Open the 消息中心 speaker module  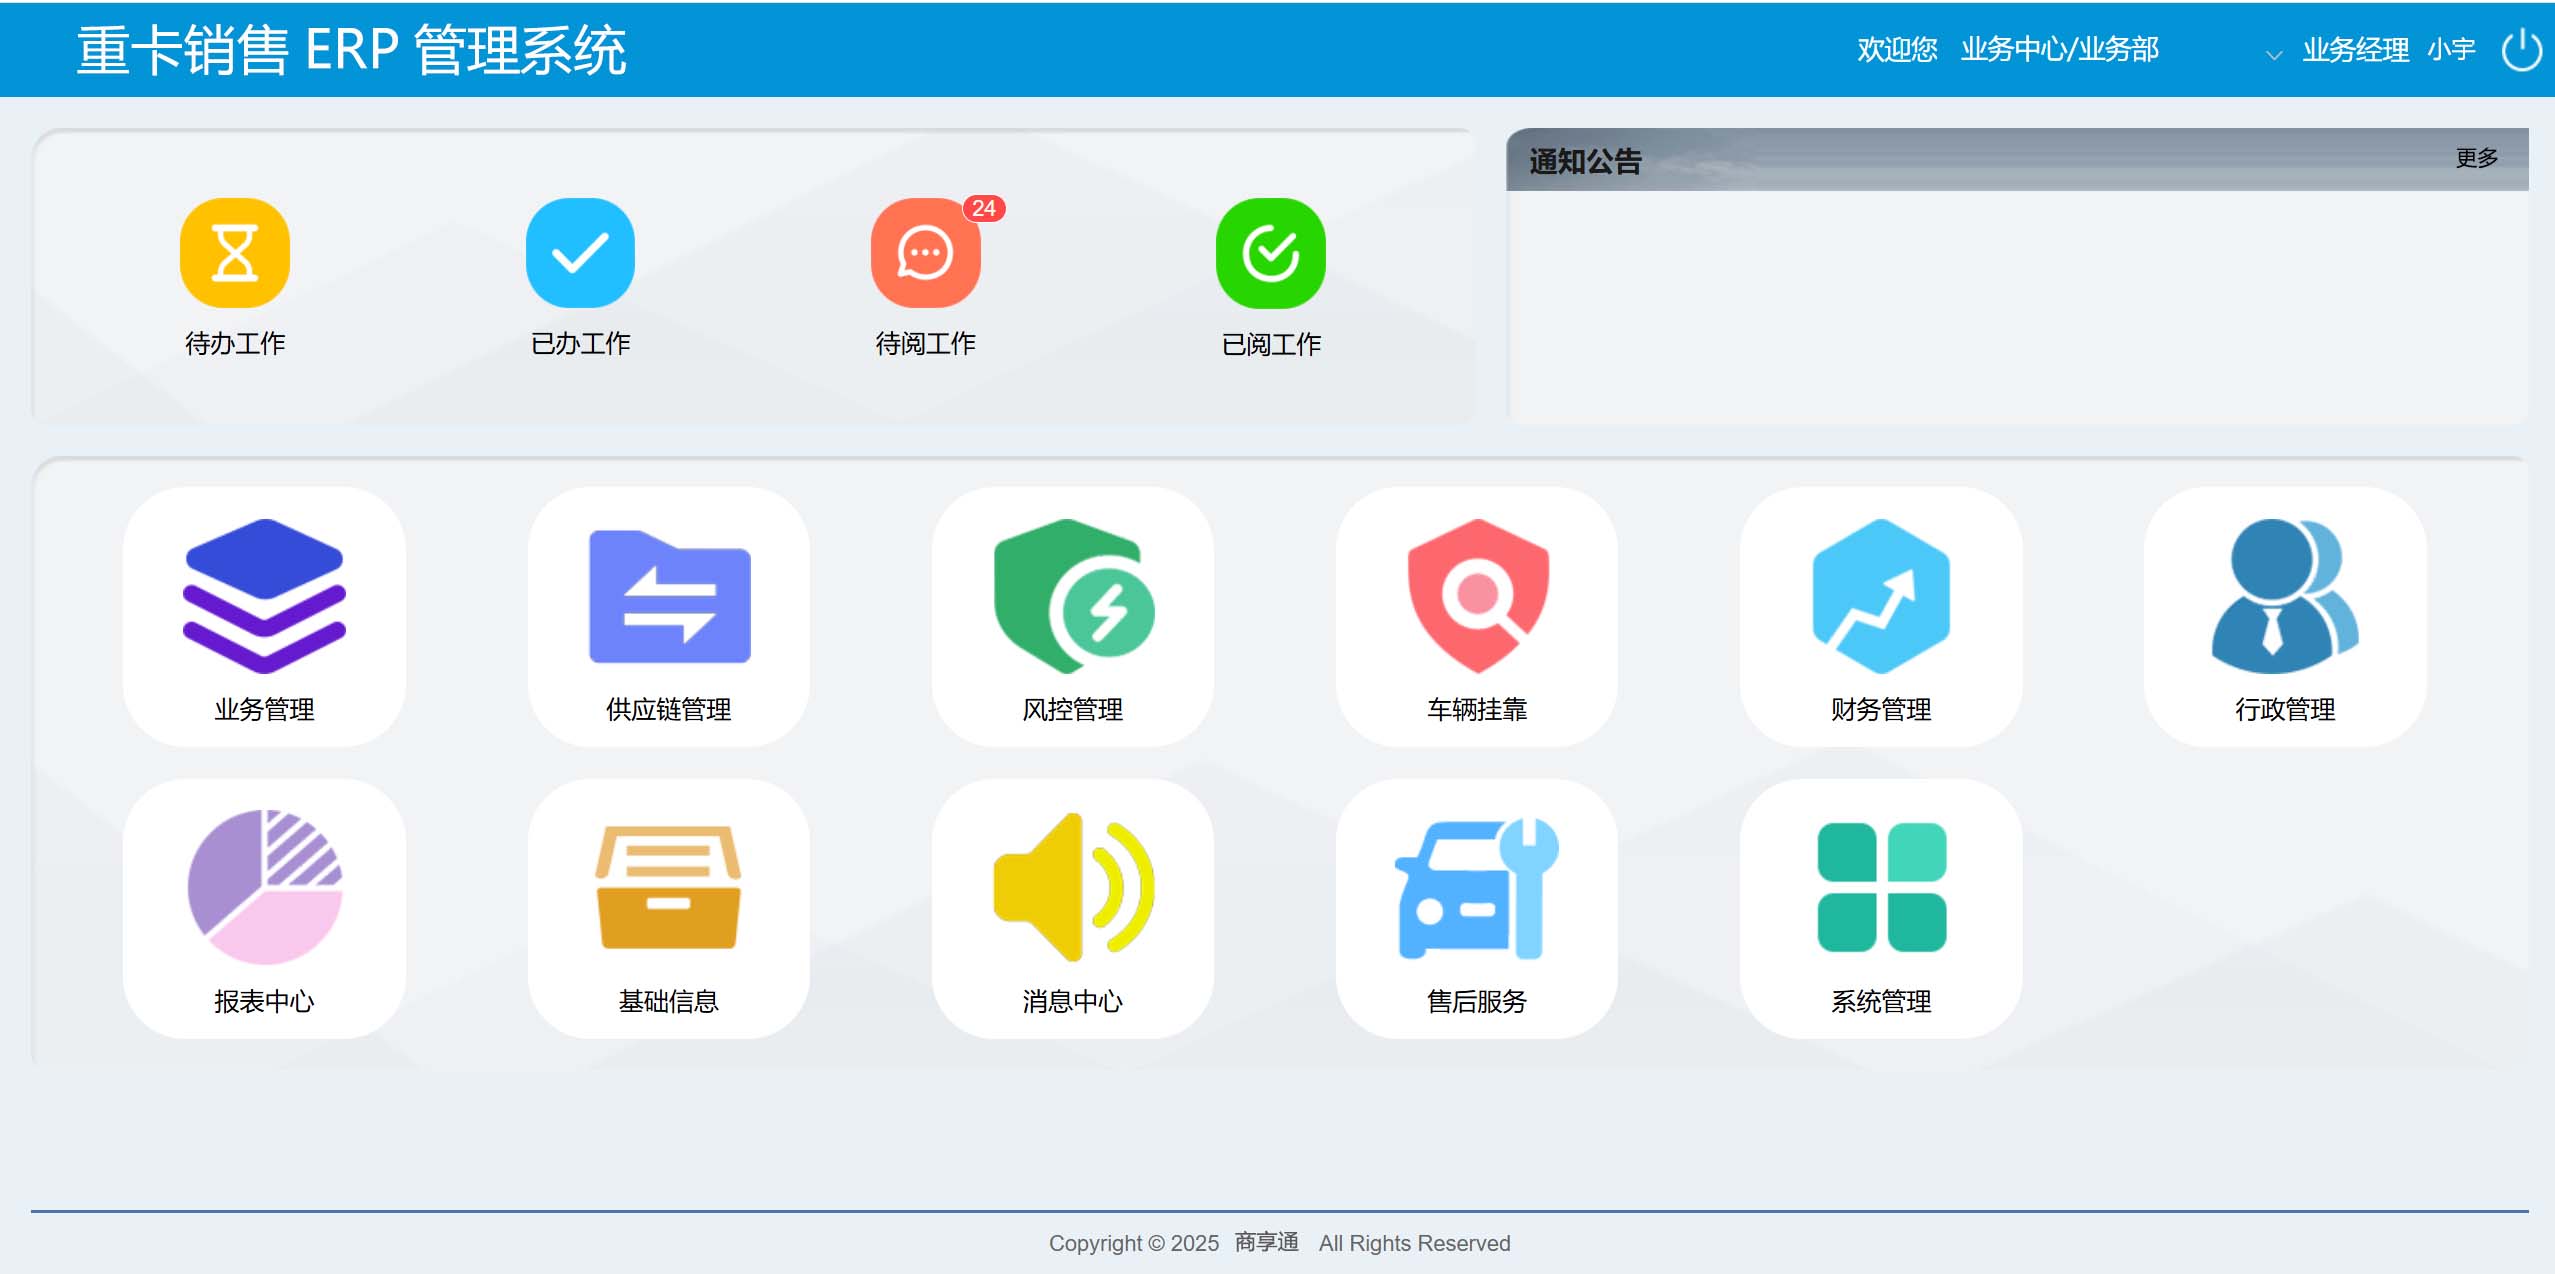[x=1073, y=888]
